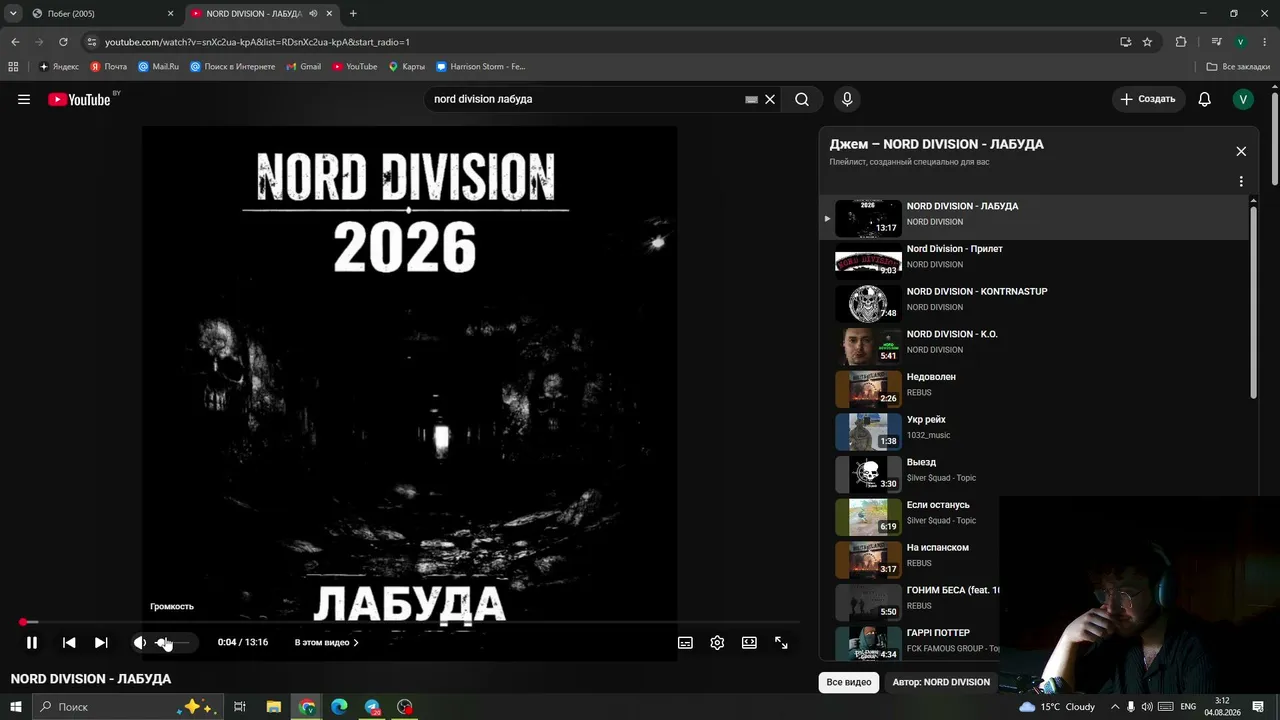Click the 'Создать' create button

click(1148, 99)
